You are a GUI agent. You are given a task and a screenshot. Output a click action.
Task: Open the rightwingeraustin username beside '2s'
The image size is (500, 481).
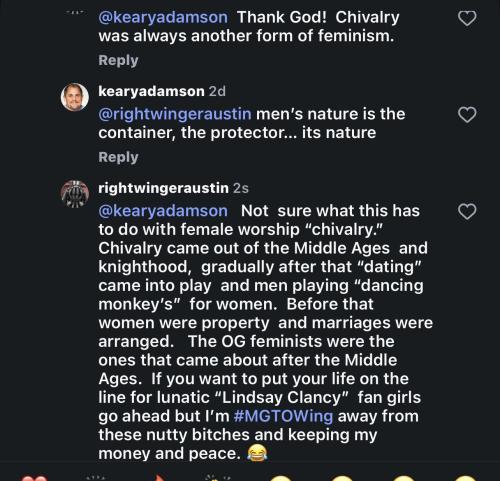pos(163,188)
